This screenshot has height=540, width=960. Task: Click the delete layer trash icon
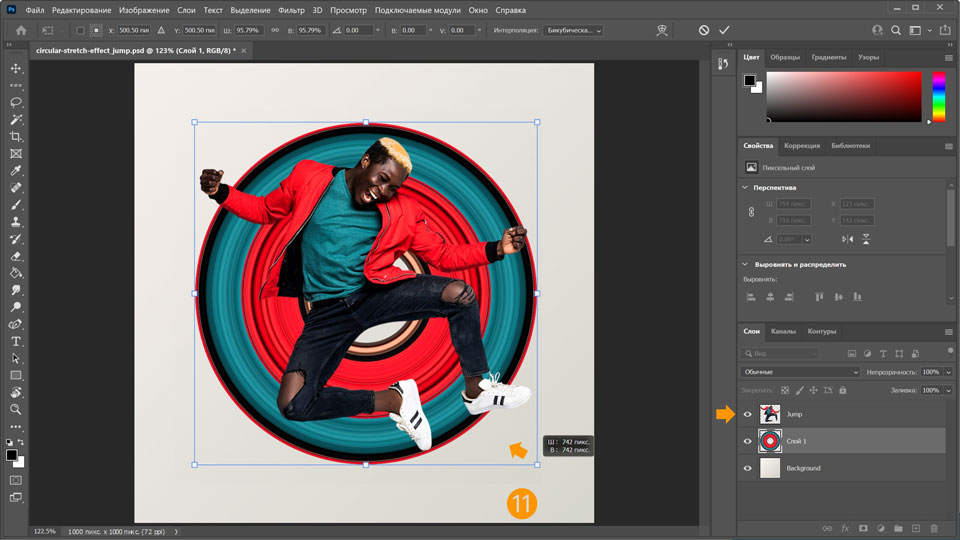pos(934,528)
